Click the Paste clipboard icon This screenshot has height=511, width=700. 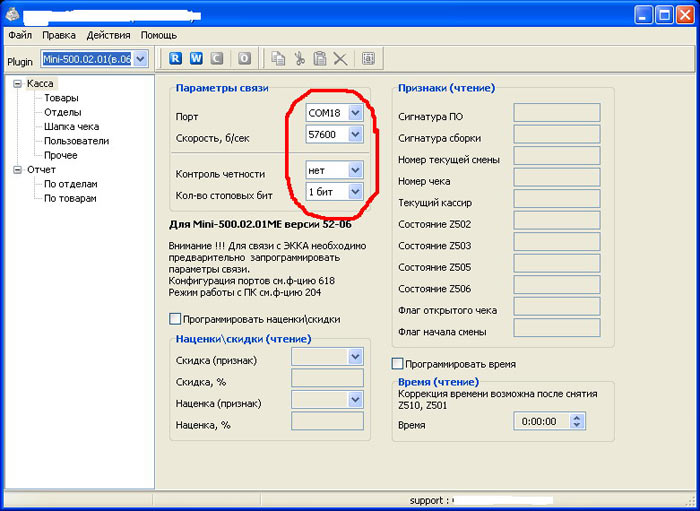(x=319, y=59)
